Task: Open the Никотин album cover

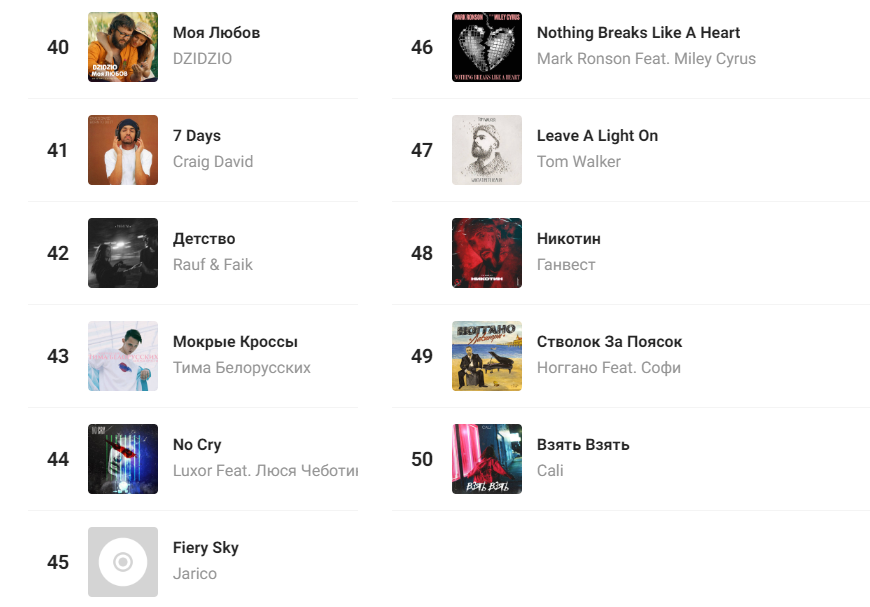Action: click(487, 253)
